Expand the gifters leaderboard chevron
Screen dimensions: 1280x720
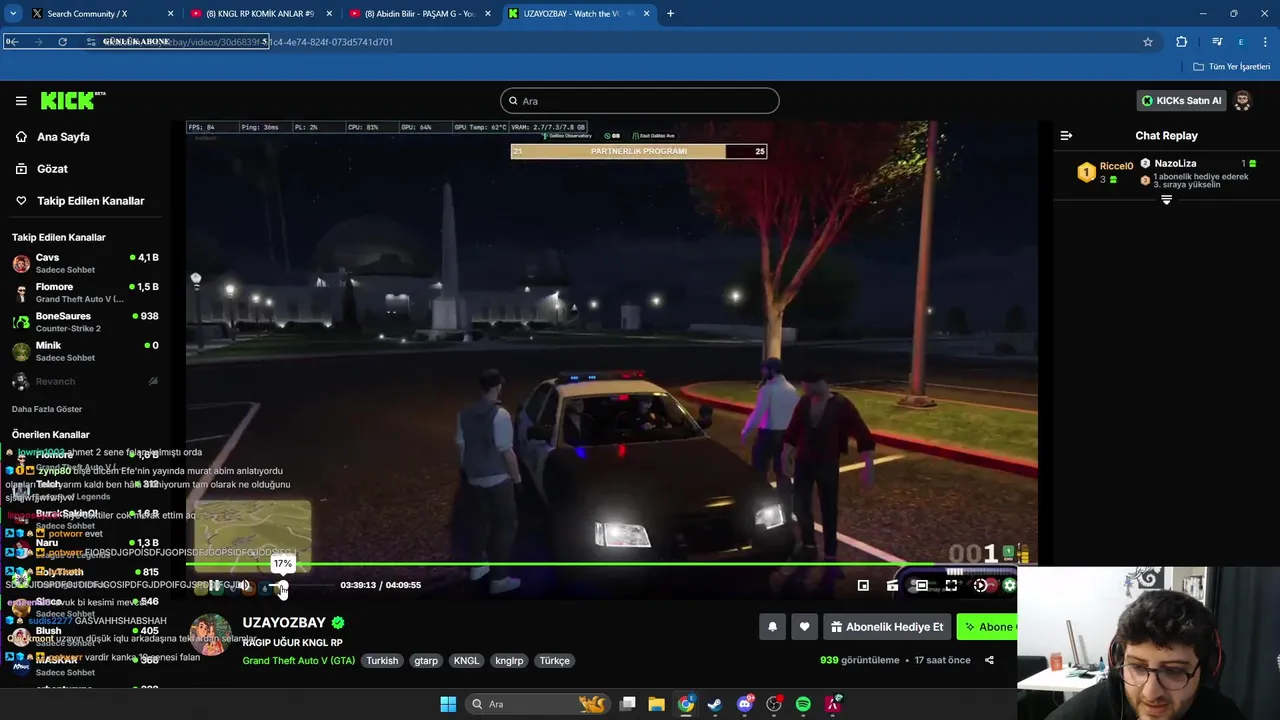click(1166, 200)
